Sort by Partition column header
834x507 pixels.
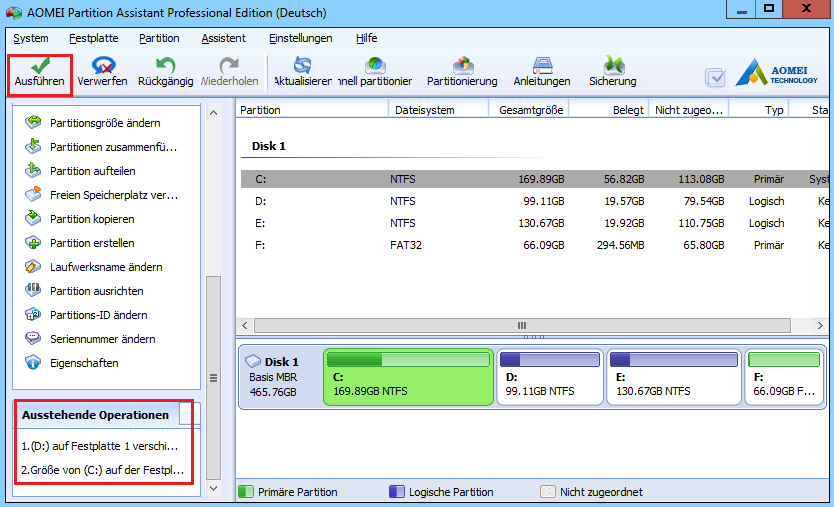[x=312, y=110]
